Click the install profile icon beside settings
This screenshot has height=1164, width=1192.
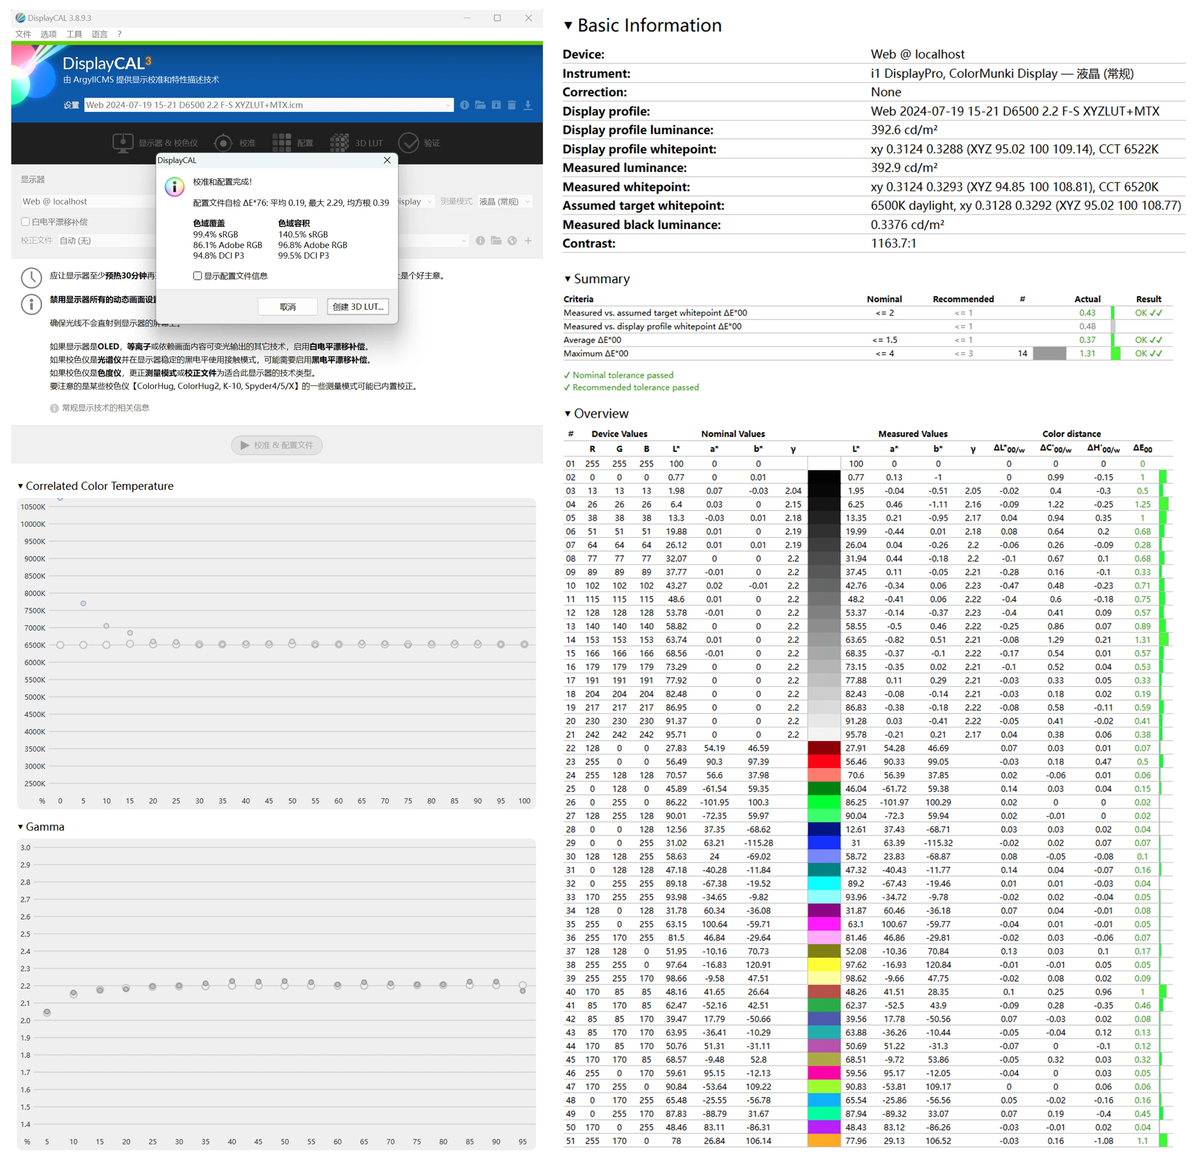coord(496,105)
